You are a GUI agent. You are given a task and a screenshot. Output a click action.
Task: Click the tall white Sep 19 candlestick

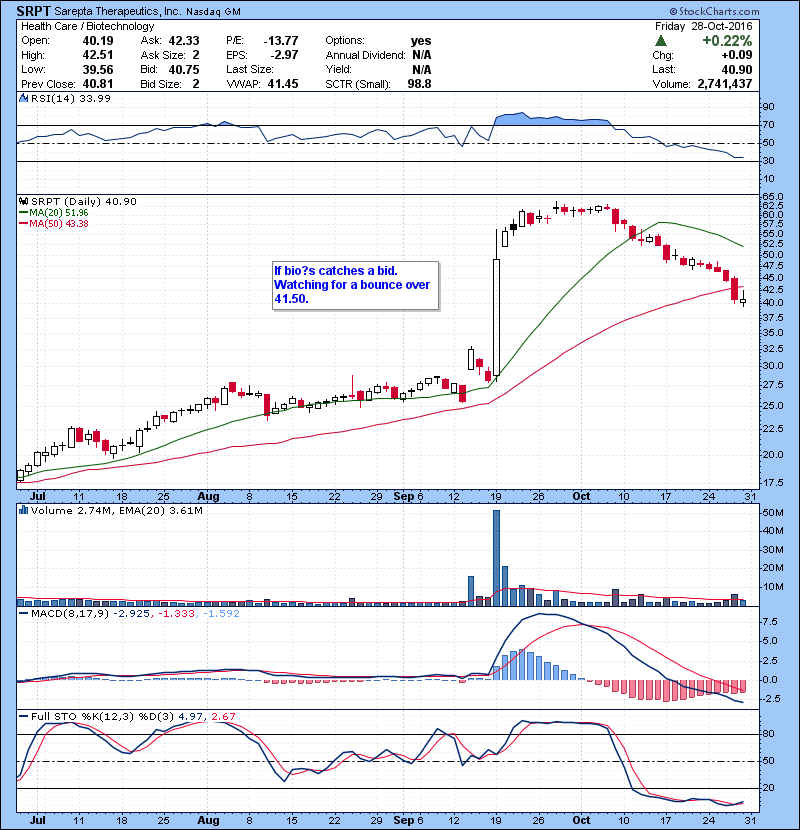[496, 318]
